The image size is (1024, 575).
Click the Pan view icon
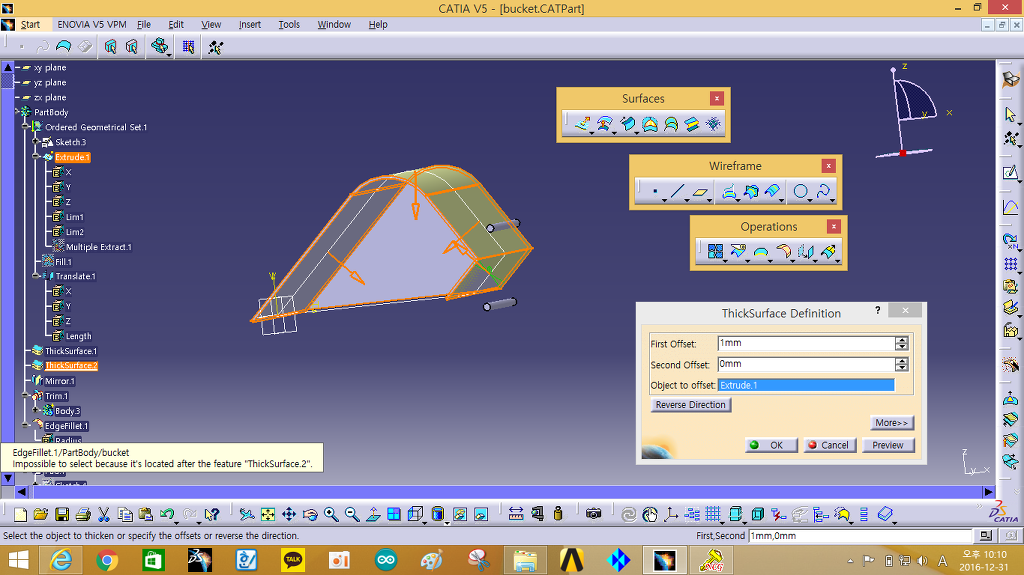click(x=289, y=514)
